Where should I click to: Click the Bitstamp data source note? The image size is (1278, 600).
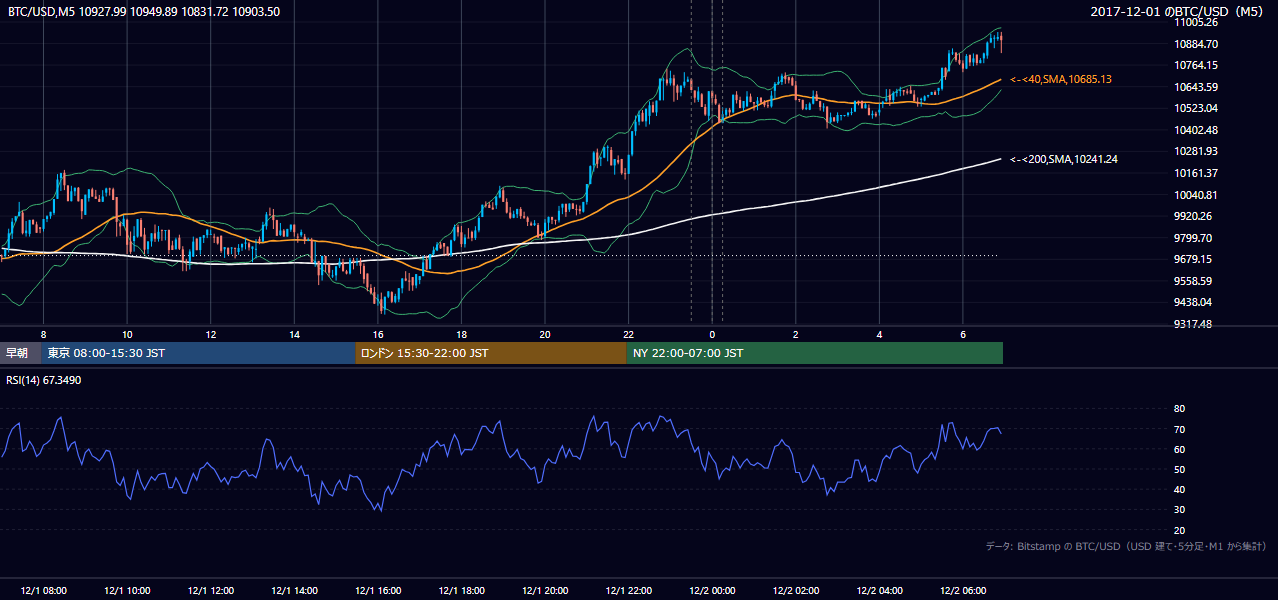tap(1126, 546)
